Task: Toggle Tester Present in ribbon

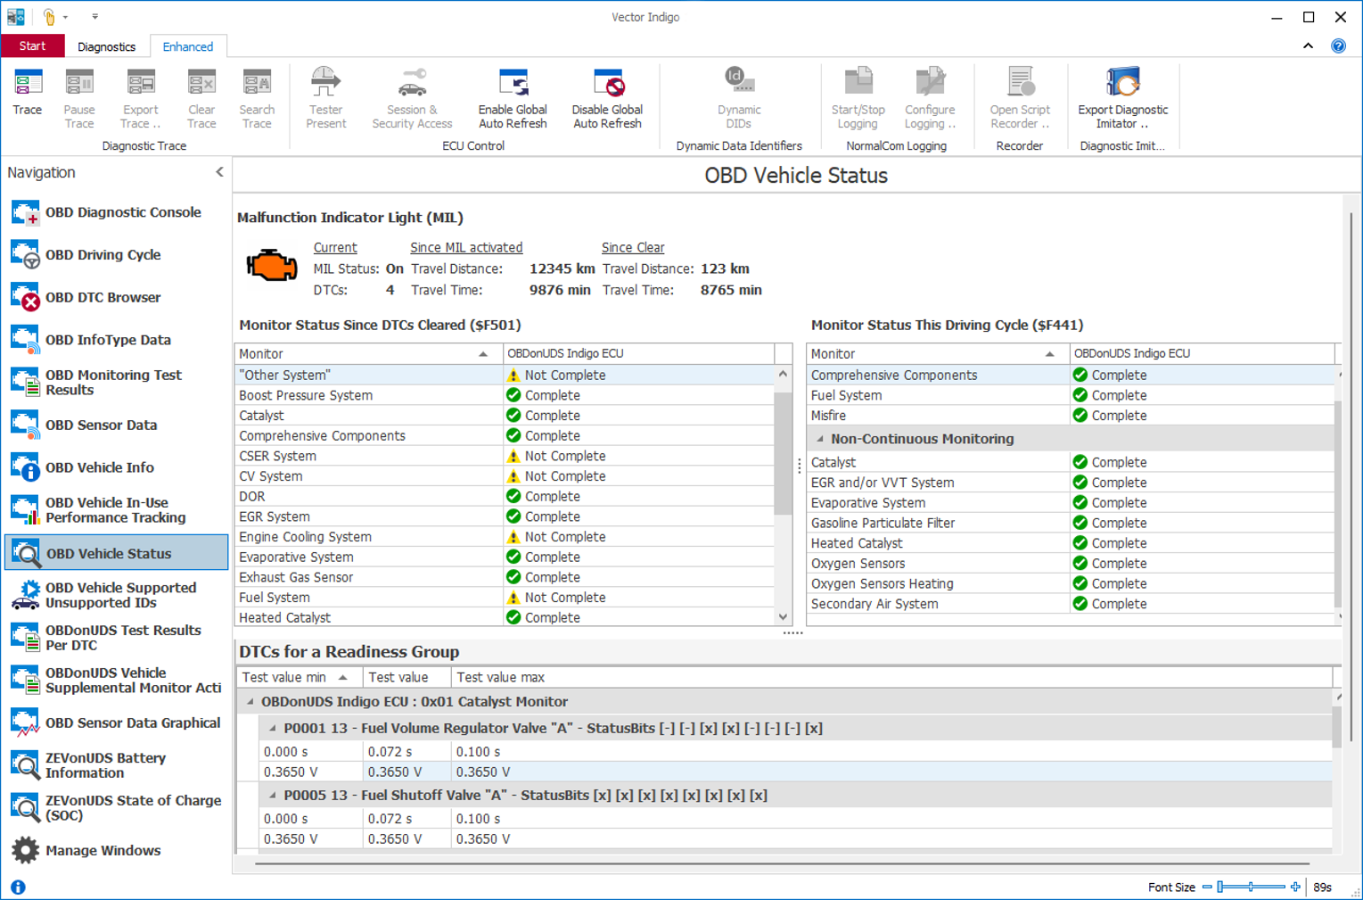Action: [326, 99]
